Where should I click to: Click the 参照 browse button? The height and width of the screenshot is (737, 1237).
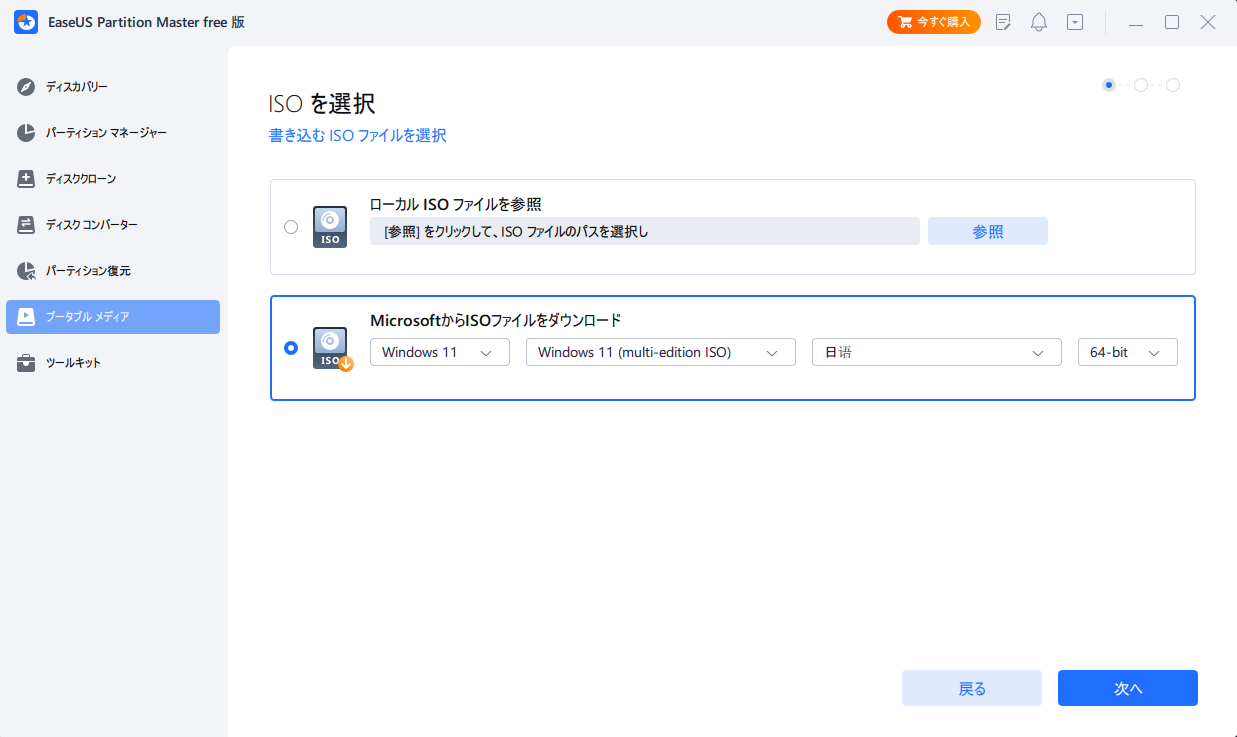click(x=987, y=231)
